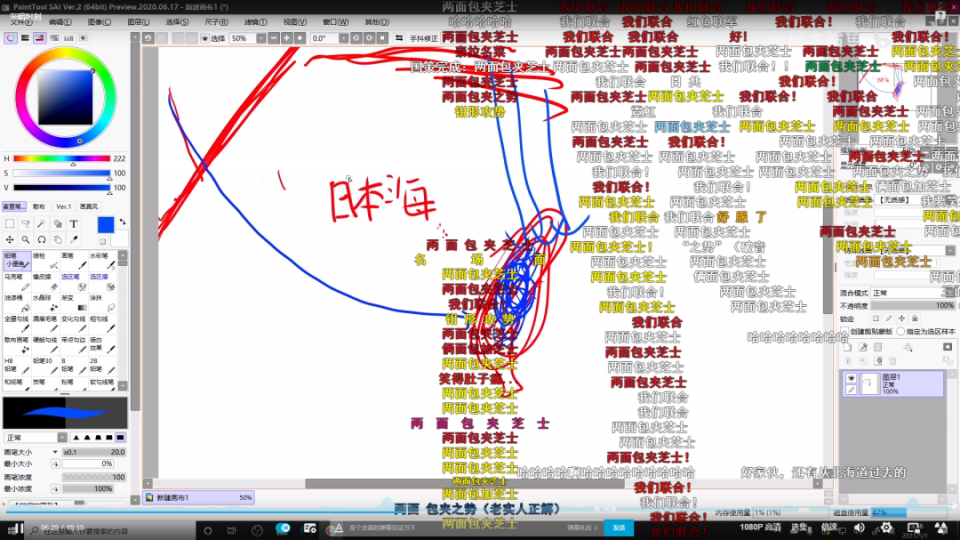Image resolution: width=960 pixels, height=540 pixels.
Task: Toggle visibility eye of 图层1
Action: click(x=850, y=379)
